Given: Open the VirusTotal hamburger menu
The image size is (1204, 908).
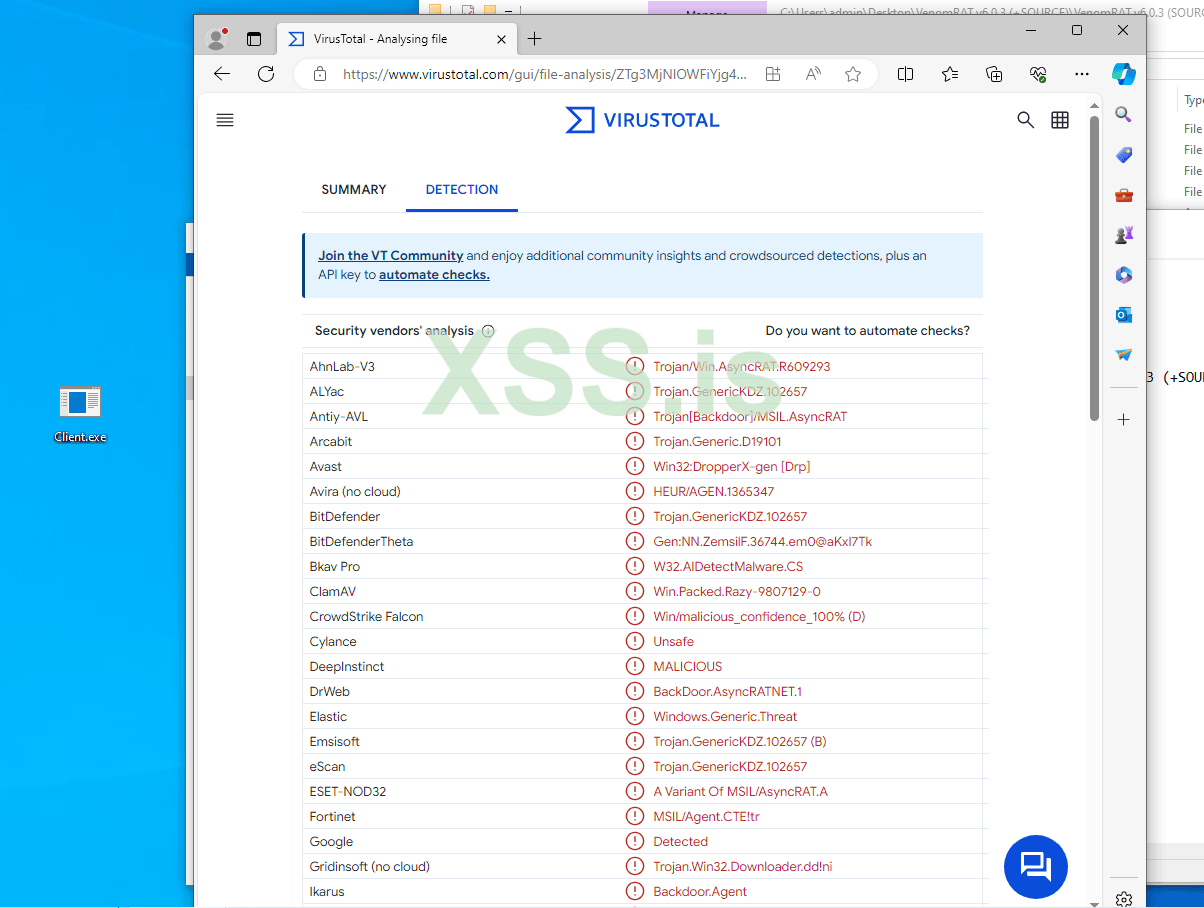Looking at the screenshot, I should [x=225, y=120].
